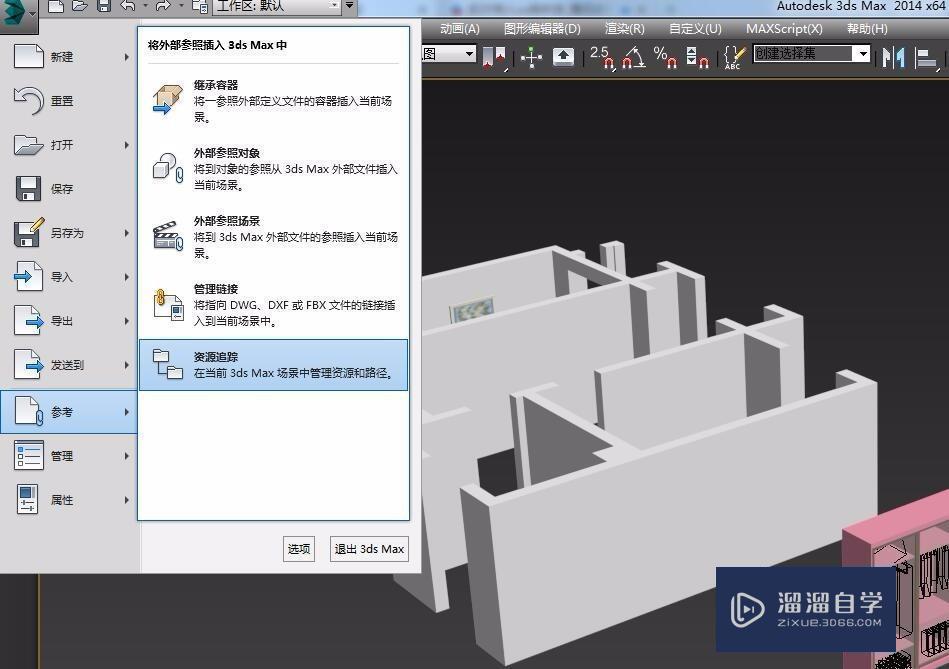The image size is (949, 669).
Task: Enable angle snap toggle
Action: tap(630, 56)
